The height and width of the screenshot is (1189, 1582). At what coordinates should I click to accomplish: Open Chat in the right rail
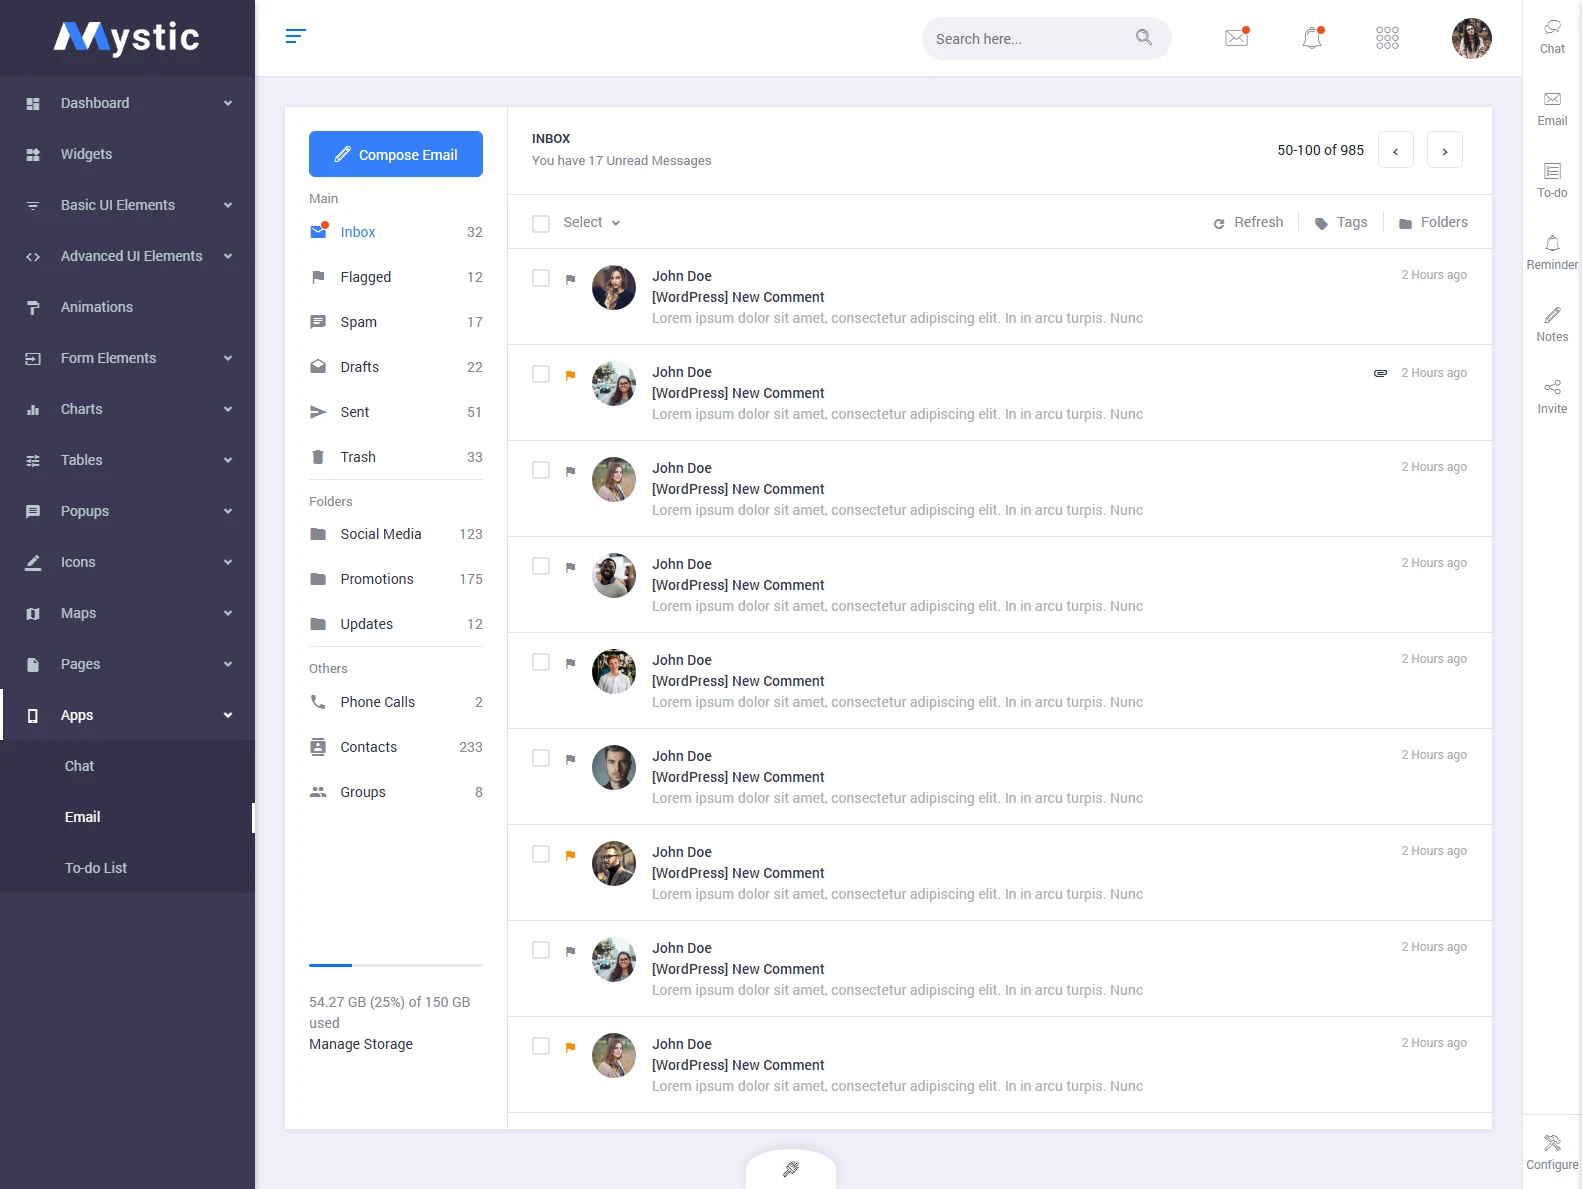point(1552,37)
